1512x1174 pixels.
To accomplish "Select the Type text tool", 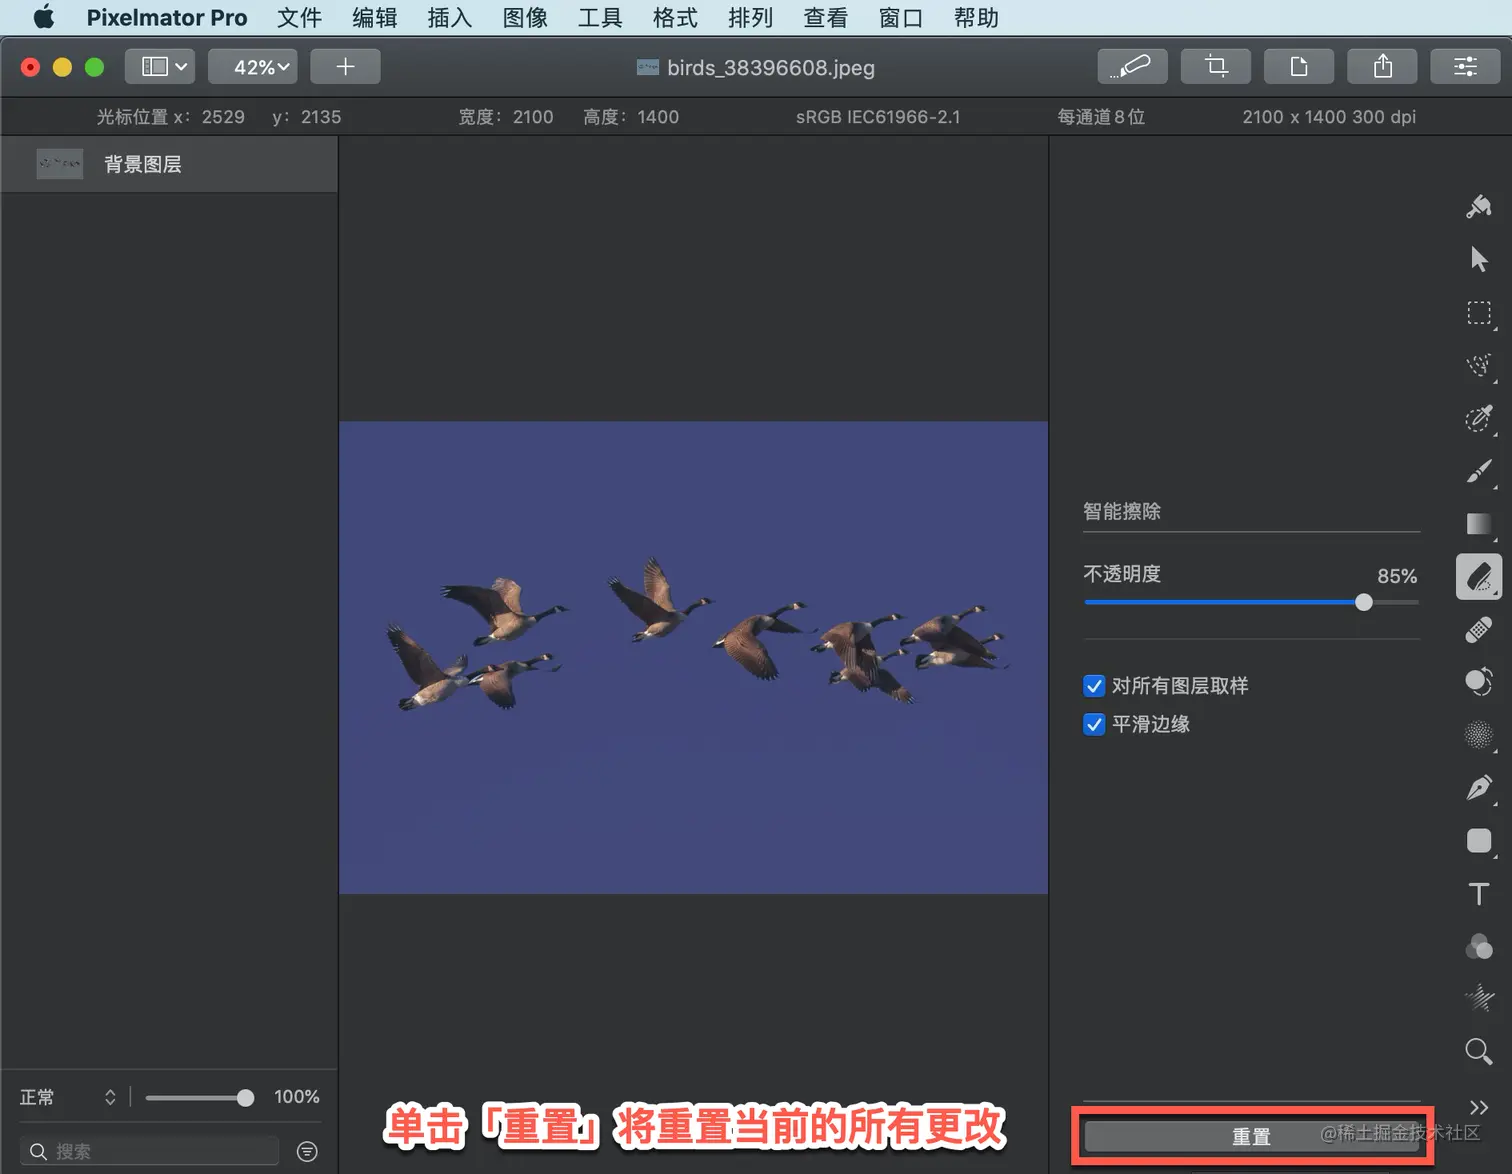I will [1479, 894].
